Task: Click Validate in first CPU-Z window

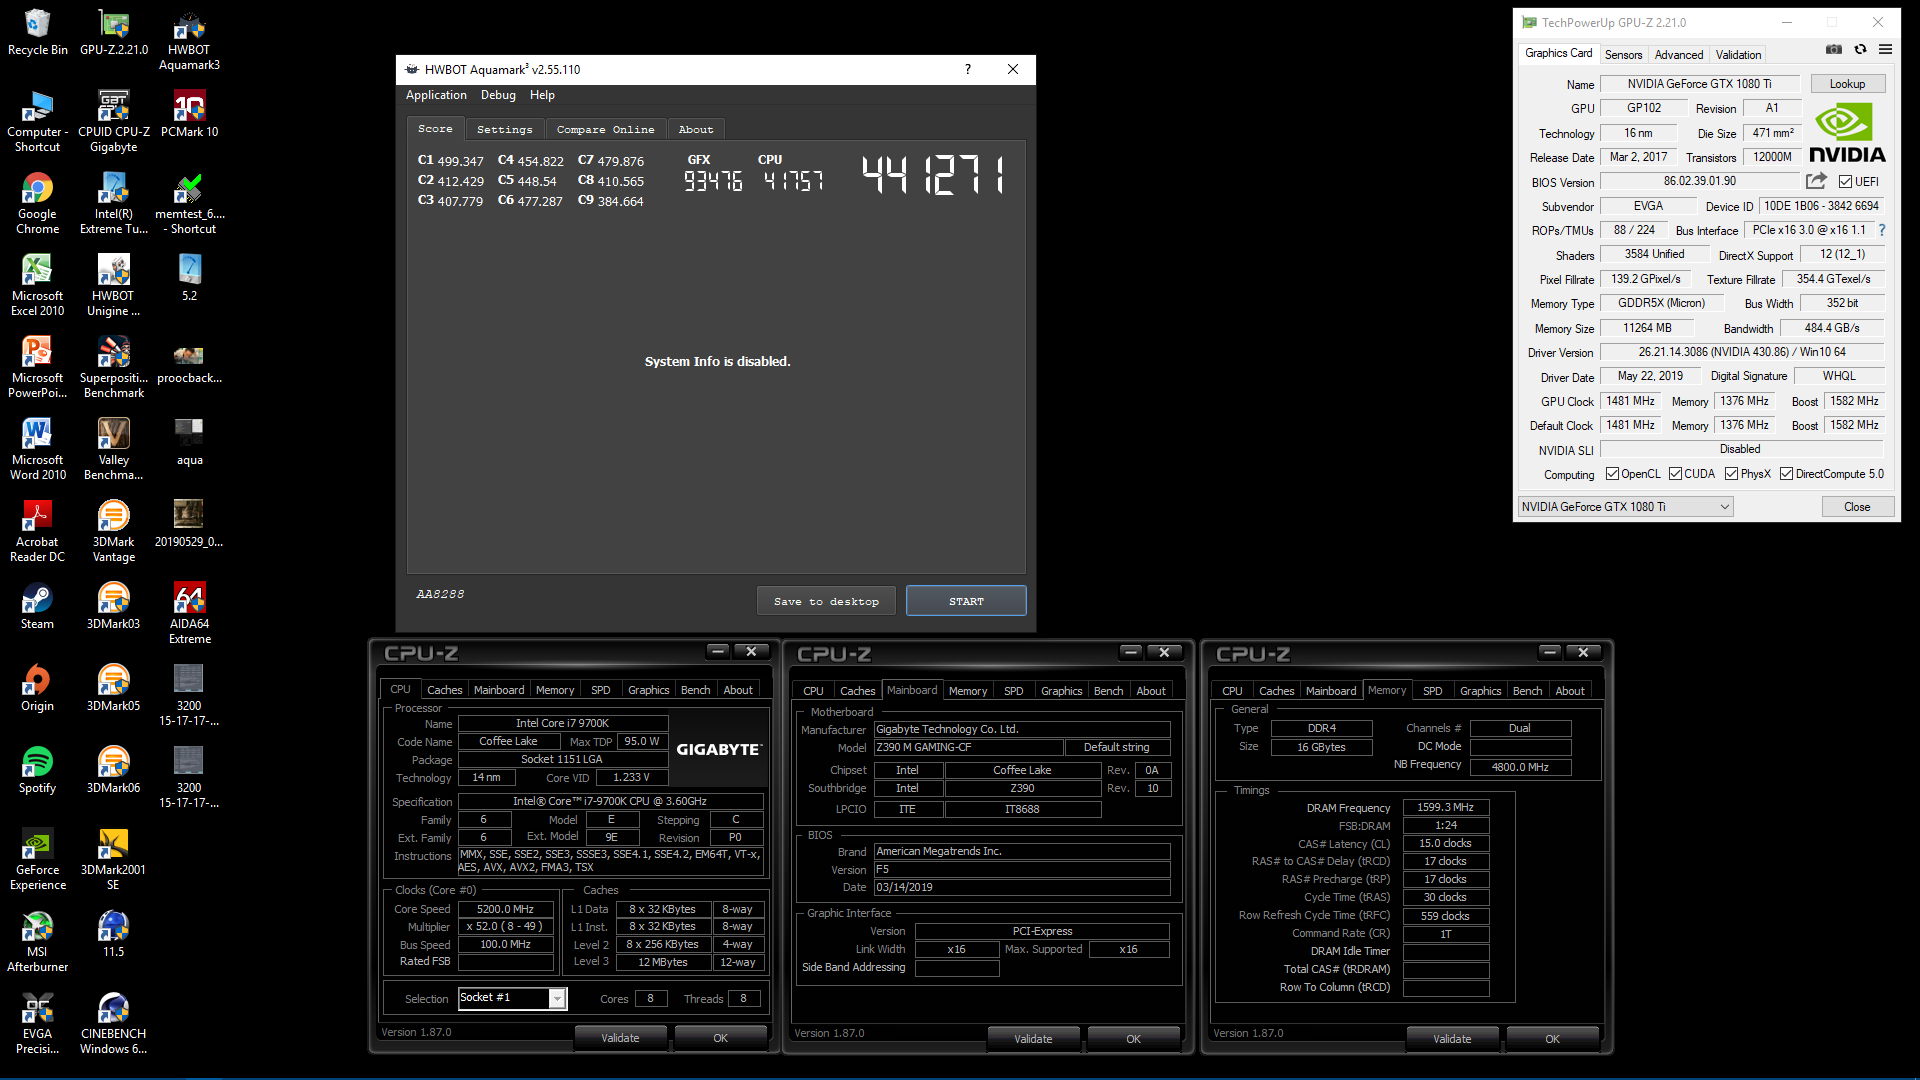Action: (620, 1038)
